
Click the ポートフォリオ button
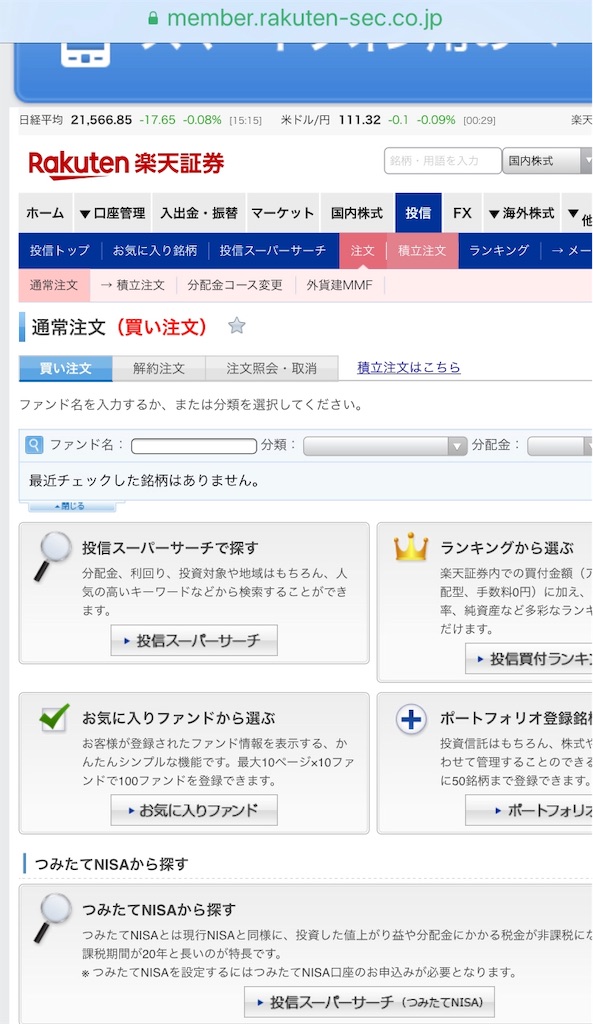coord(529,810)
